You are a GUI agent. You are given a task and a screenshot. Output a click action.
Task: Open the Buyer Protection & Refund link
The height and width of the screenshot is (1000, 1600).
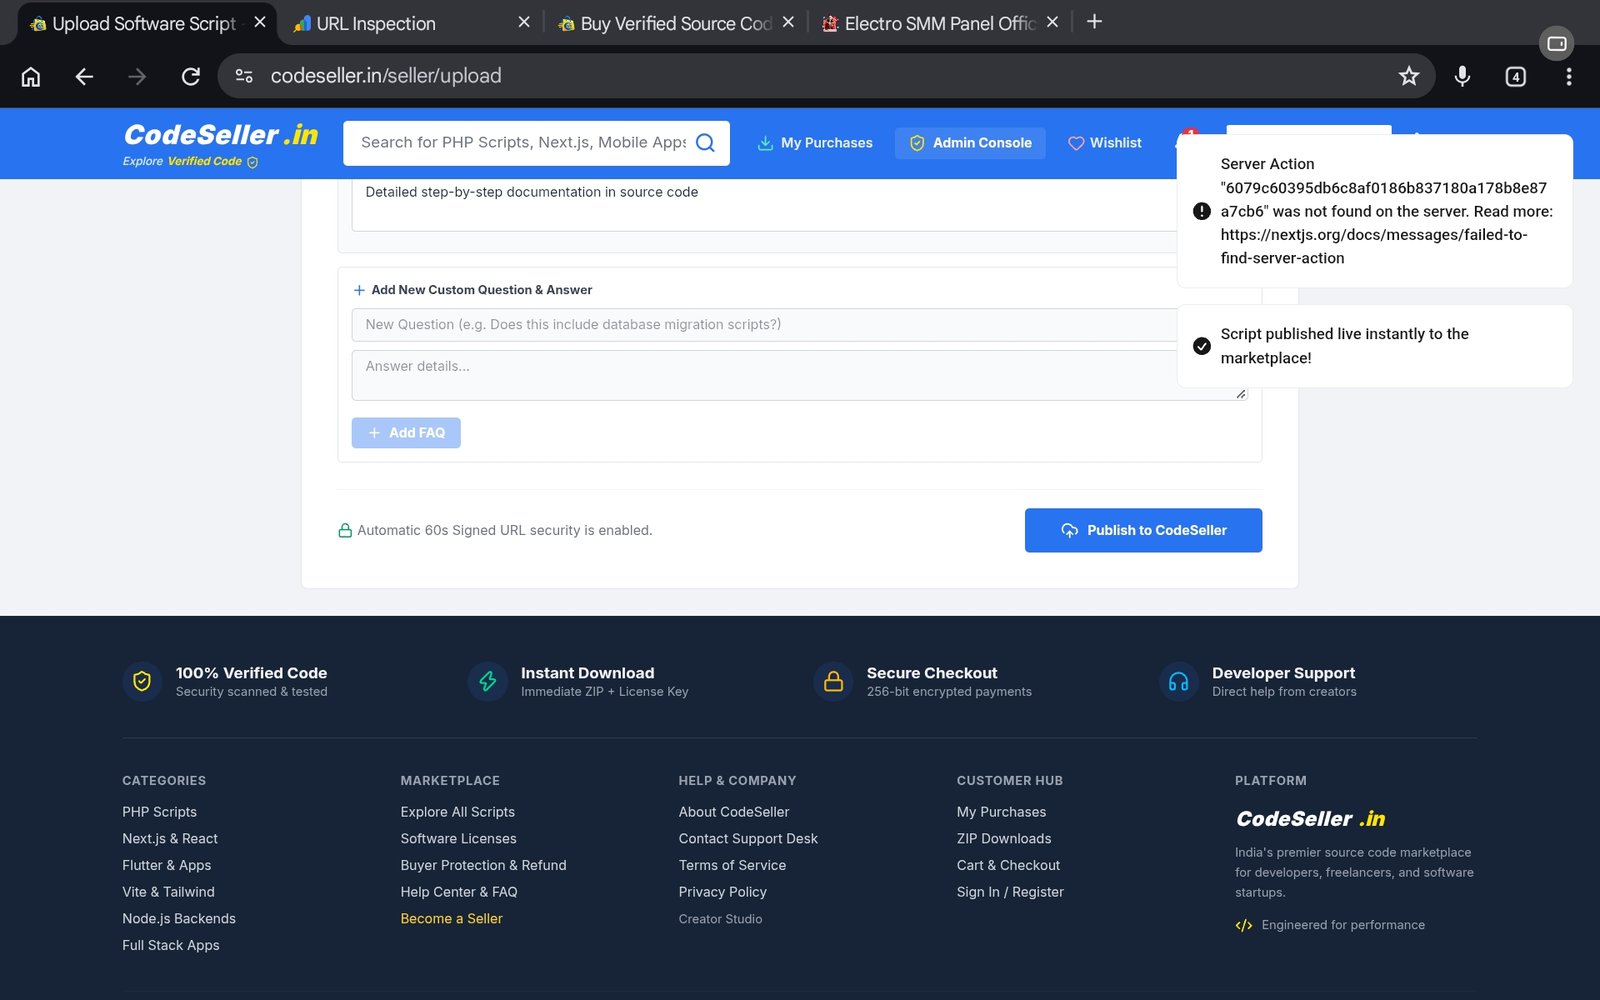tap(483, 865)
